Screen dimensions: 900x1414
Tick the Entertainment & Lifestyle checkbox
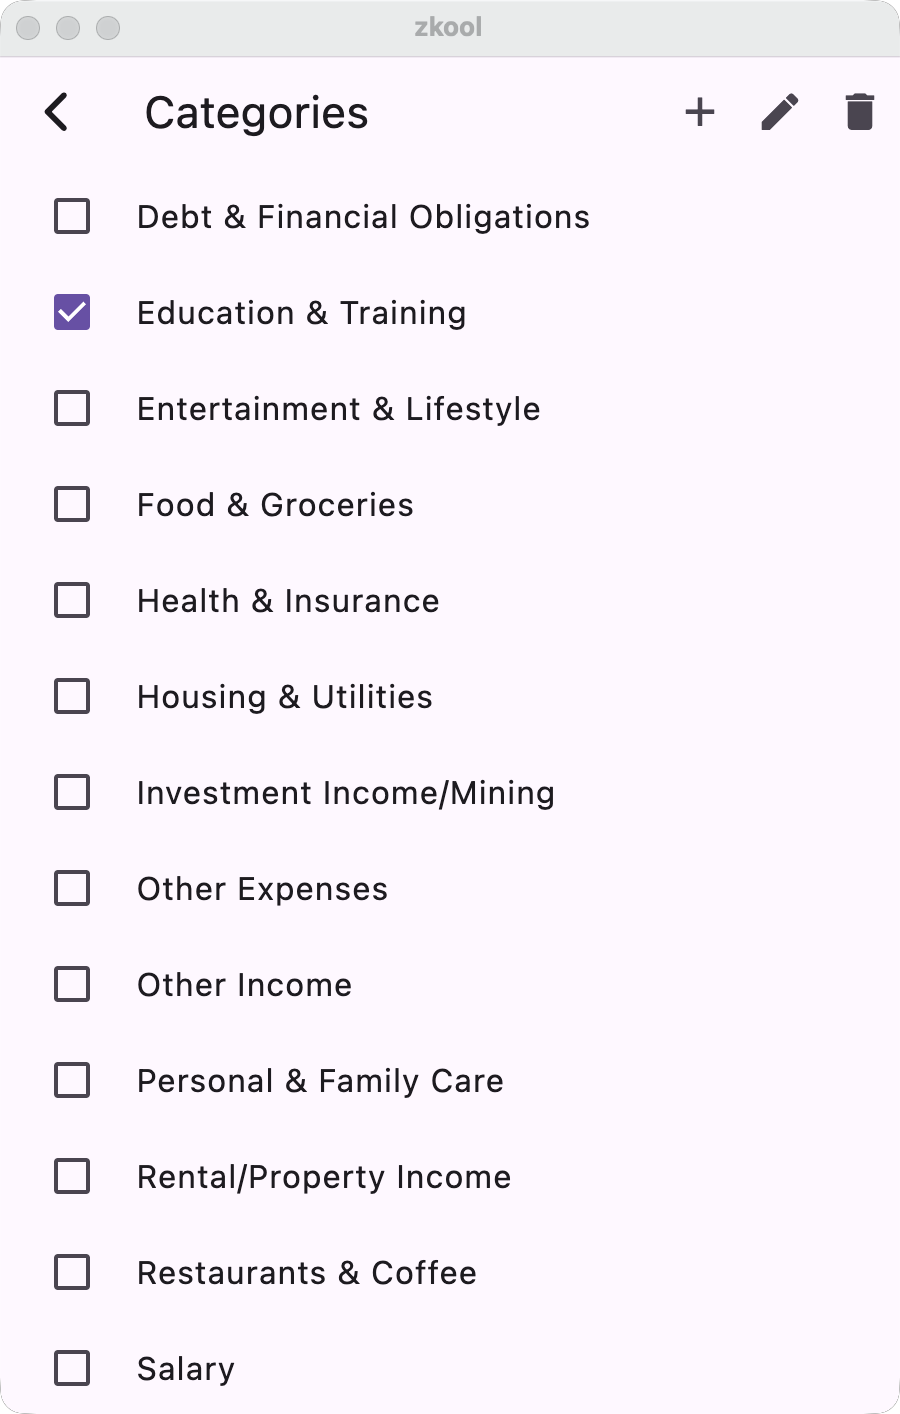click(x=72, y=408)
